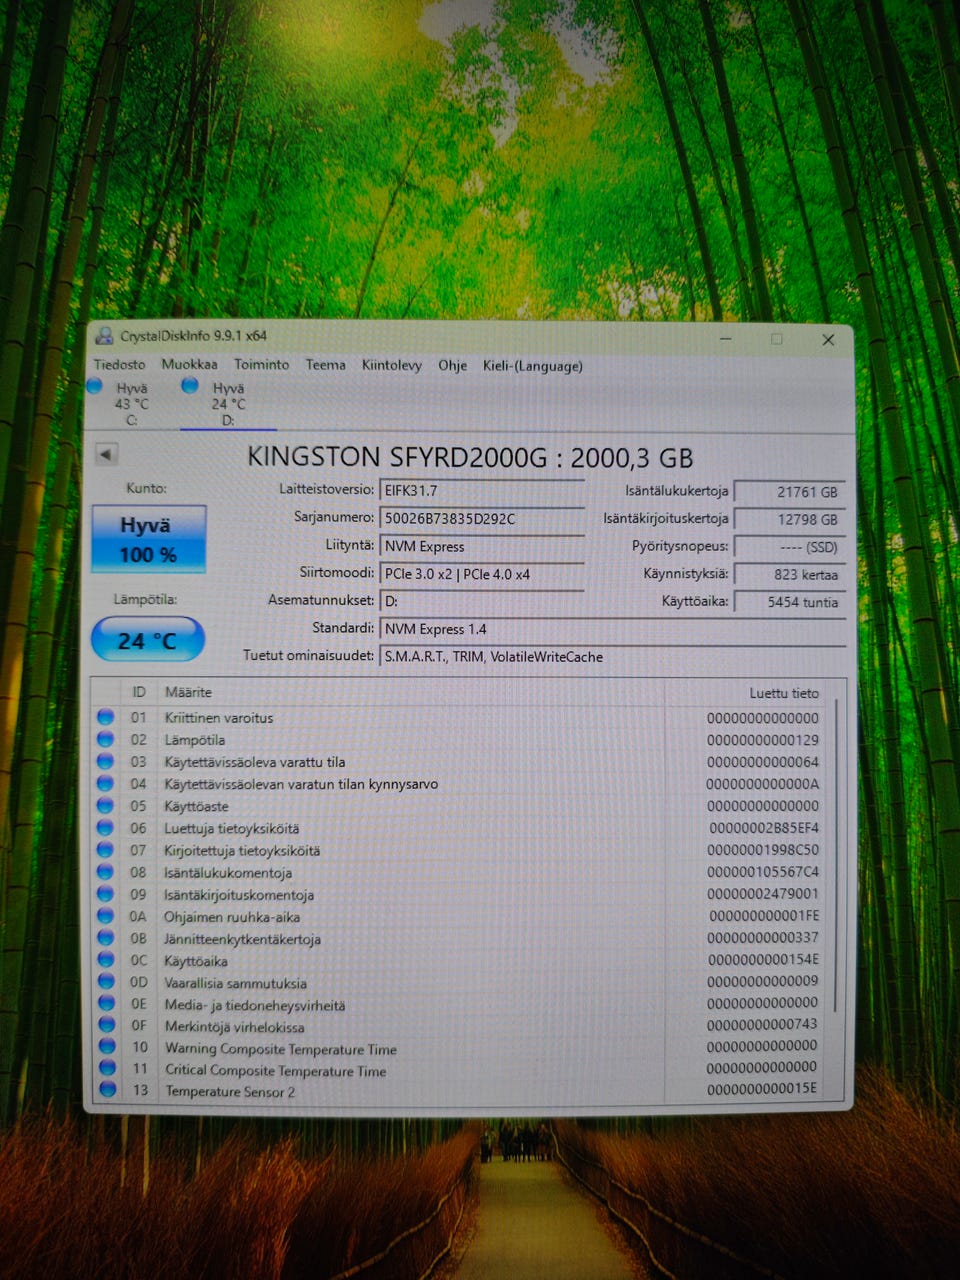Open the Toiminto menu
This screenshot has height=1280, width=960.
coord(261,365)
